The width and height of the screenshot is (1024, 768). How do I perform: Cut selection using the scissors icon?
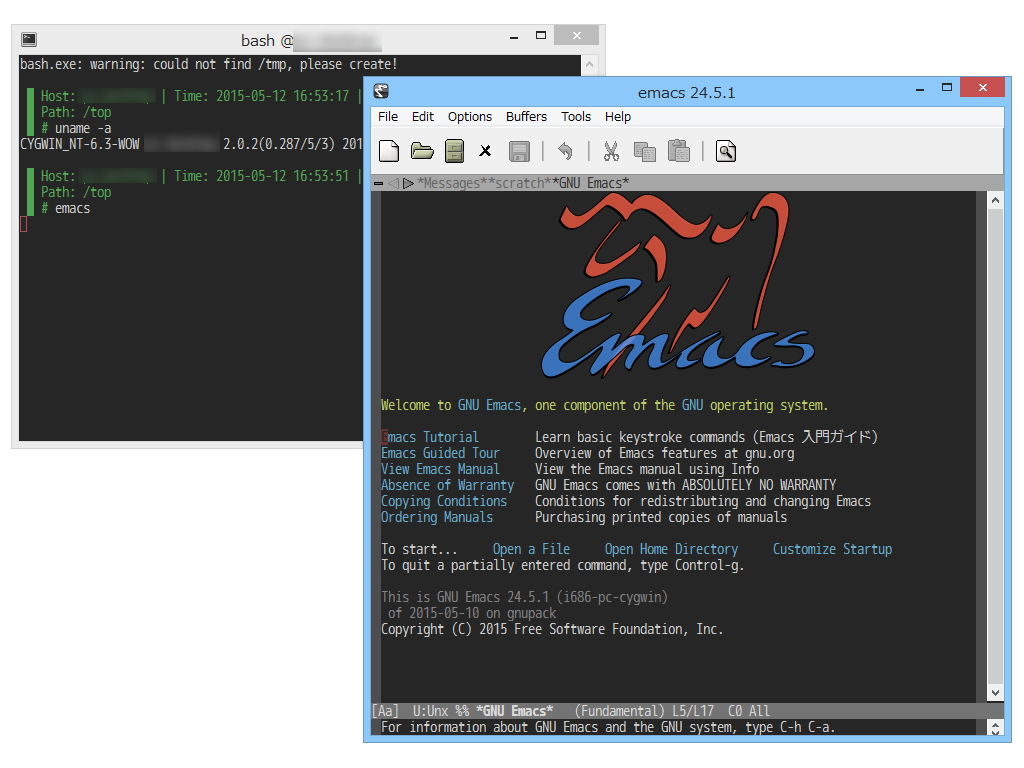pos(611,150)
